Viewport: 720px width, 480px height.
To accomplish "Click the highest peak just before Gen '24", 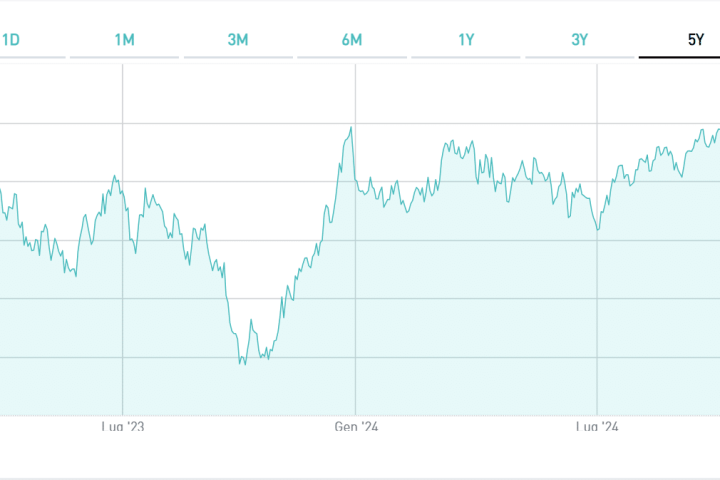I will coord(351,128).
